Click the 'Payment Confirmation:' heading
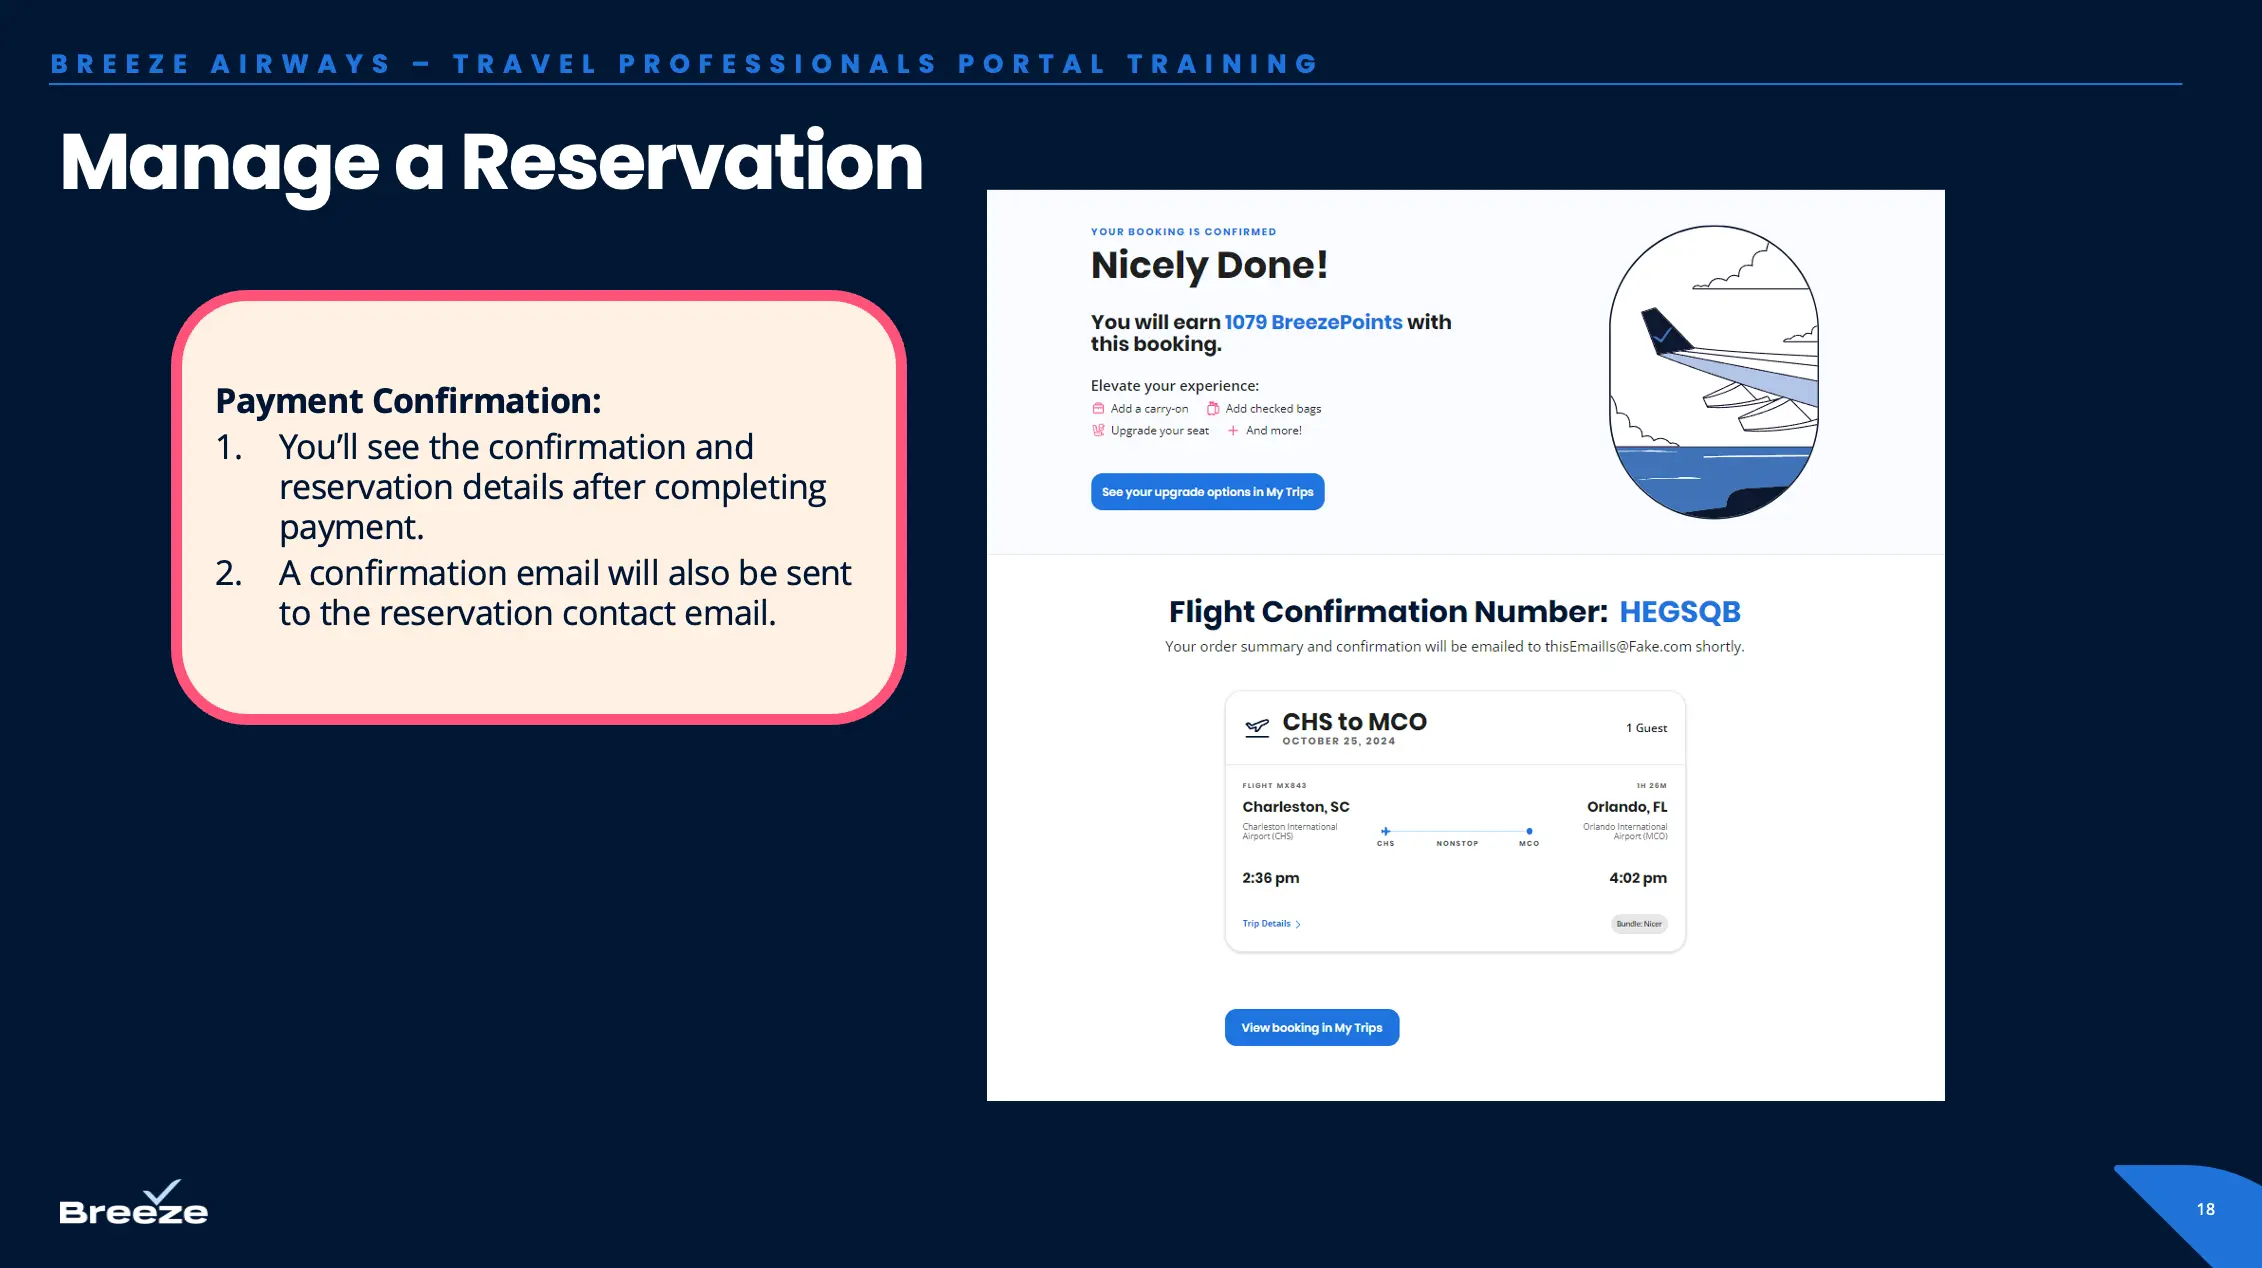 [408, 401]
